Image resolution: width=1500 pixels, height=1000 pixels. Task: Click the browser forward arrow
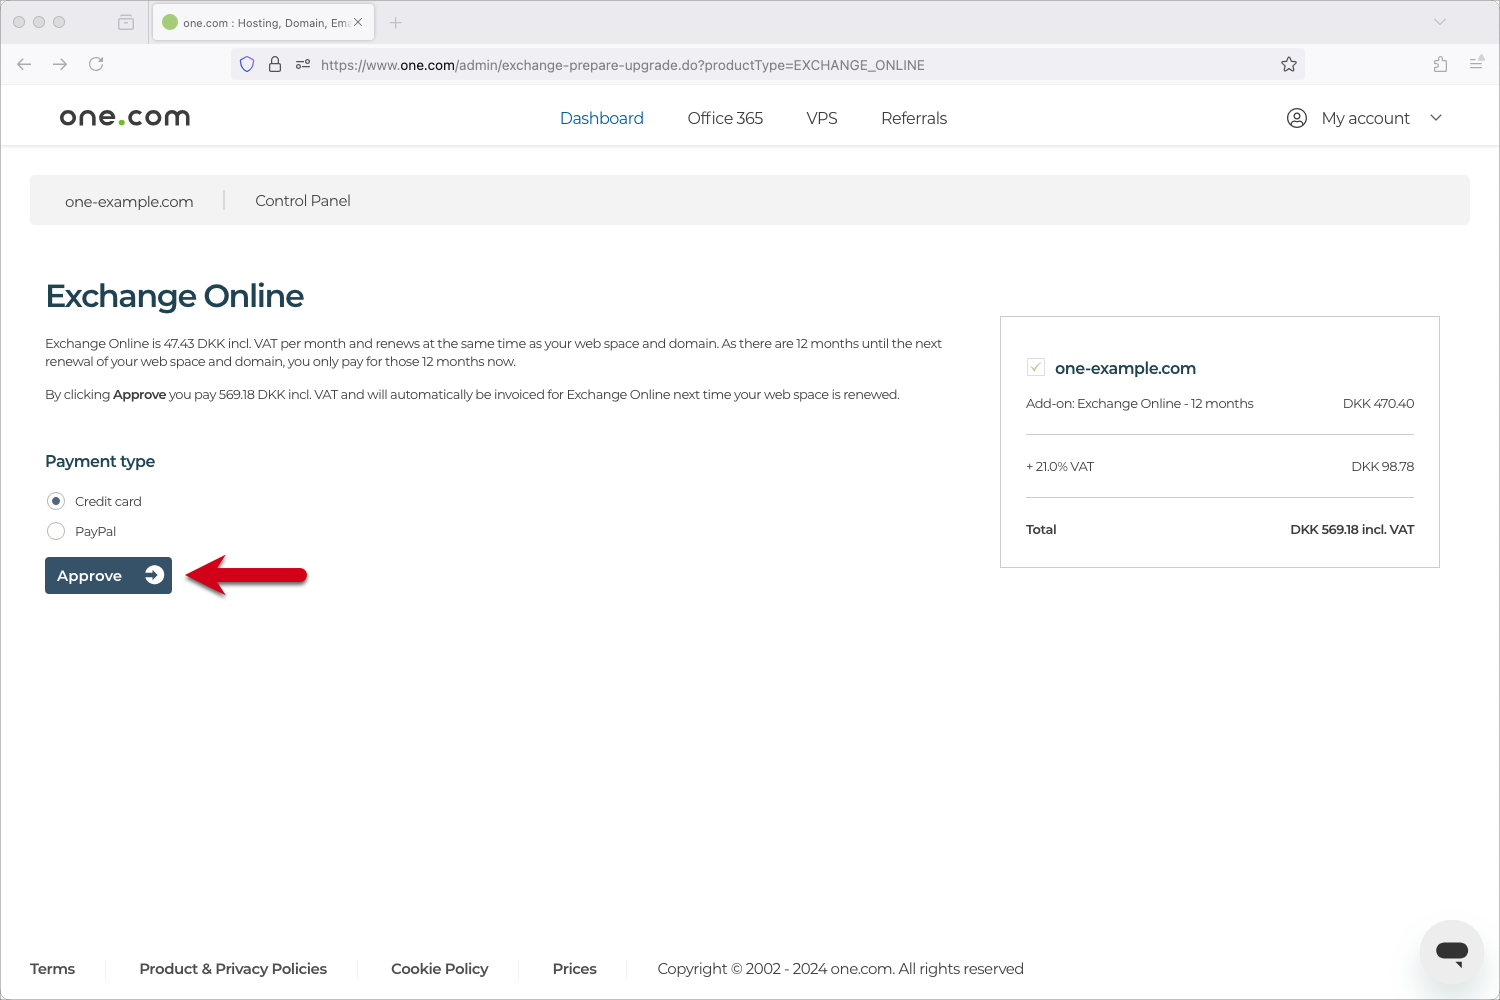(x=60, y=64)
